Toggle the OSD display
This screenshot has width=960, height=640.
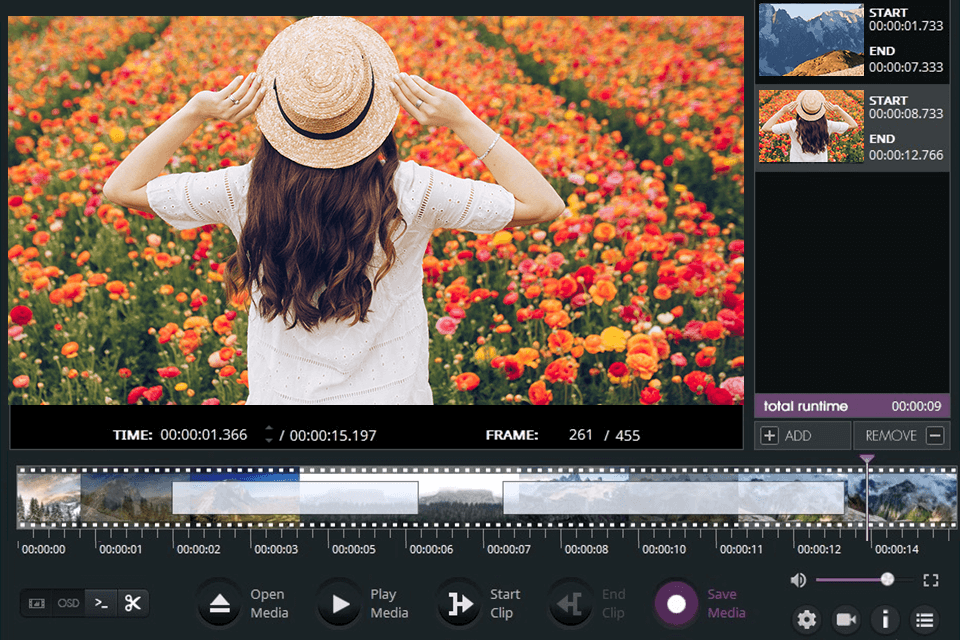(x=68, y=603)
